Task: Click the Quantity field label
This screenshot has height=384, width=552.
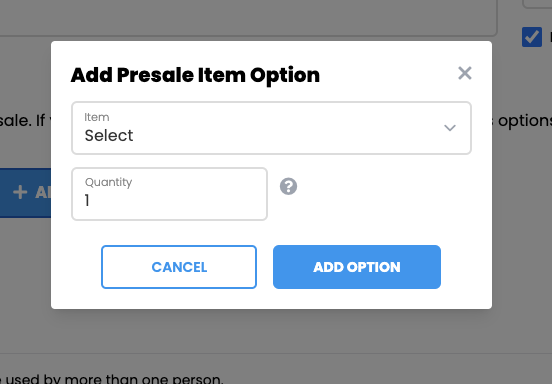Action: tap(108, 182)
